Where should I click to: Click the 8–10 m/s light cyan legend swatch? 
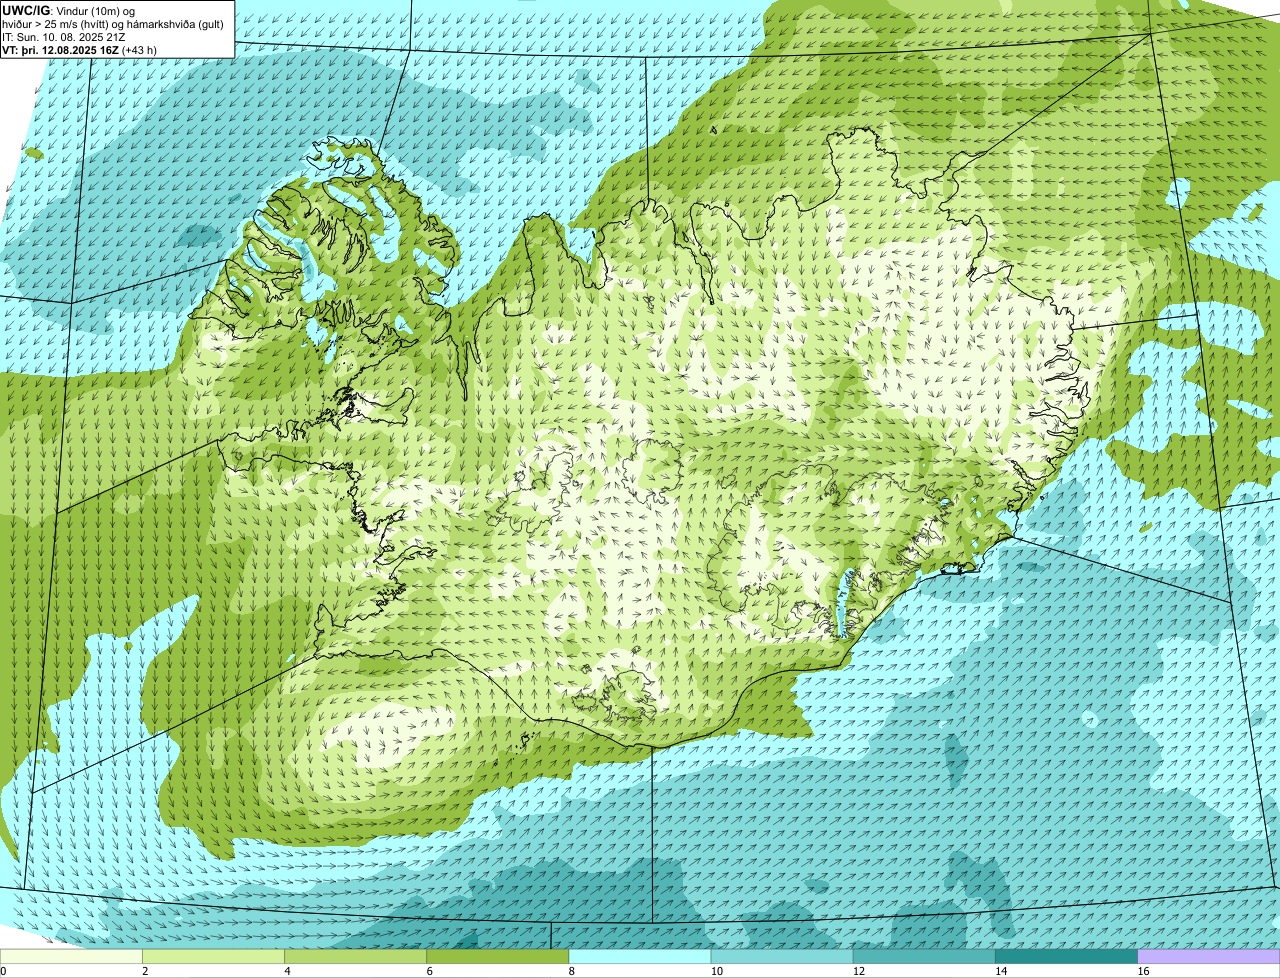641,957
